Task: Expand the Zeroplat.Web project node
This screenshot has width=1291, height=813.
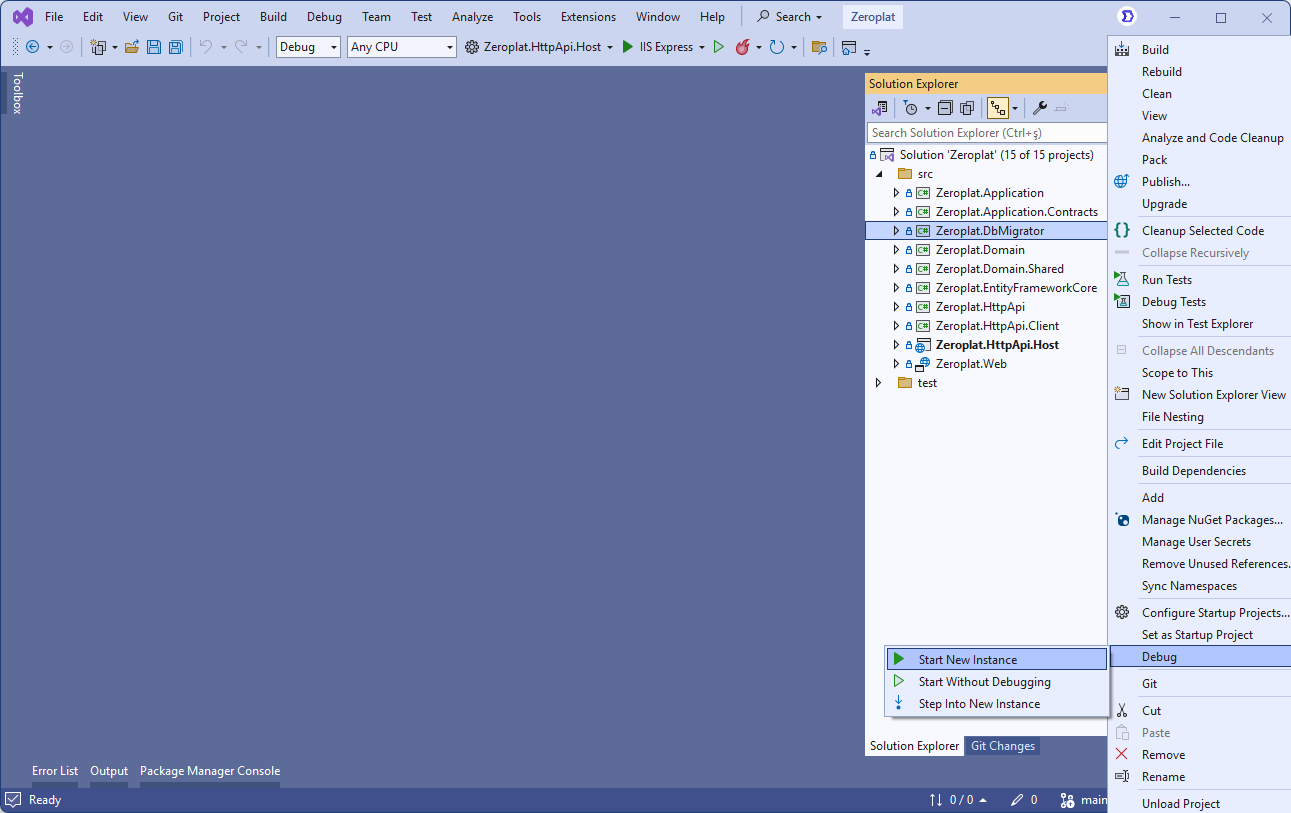Action: (896, 364)
